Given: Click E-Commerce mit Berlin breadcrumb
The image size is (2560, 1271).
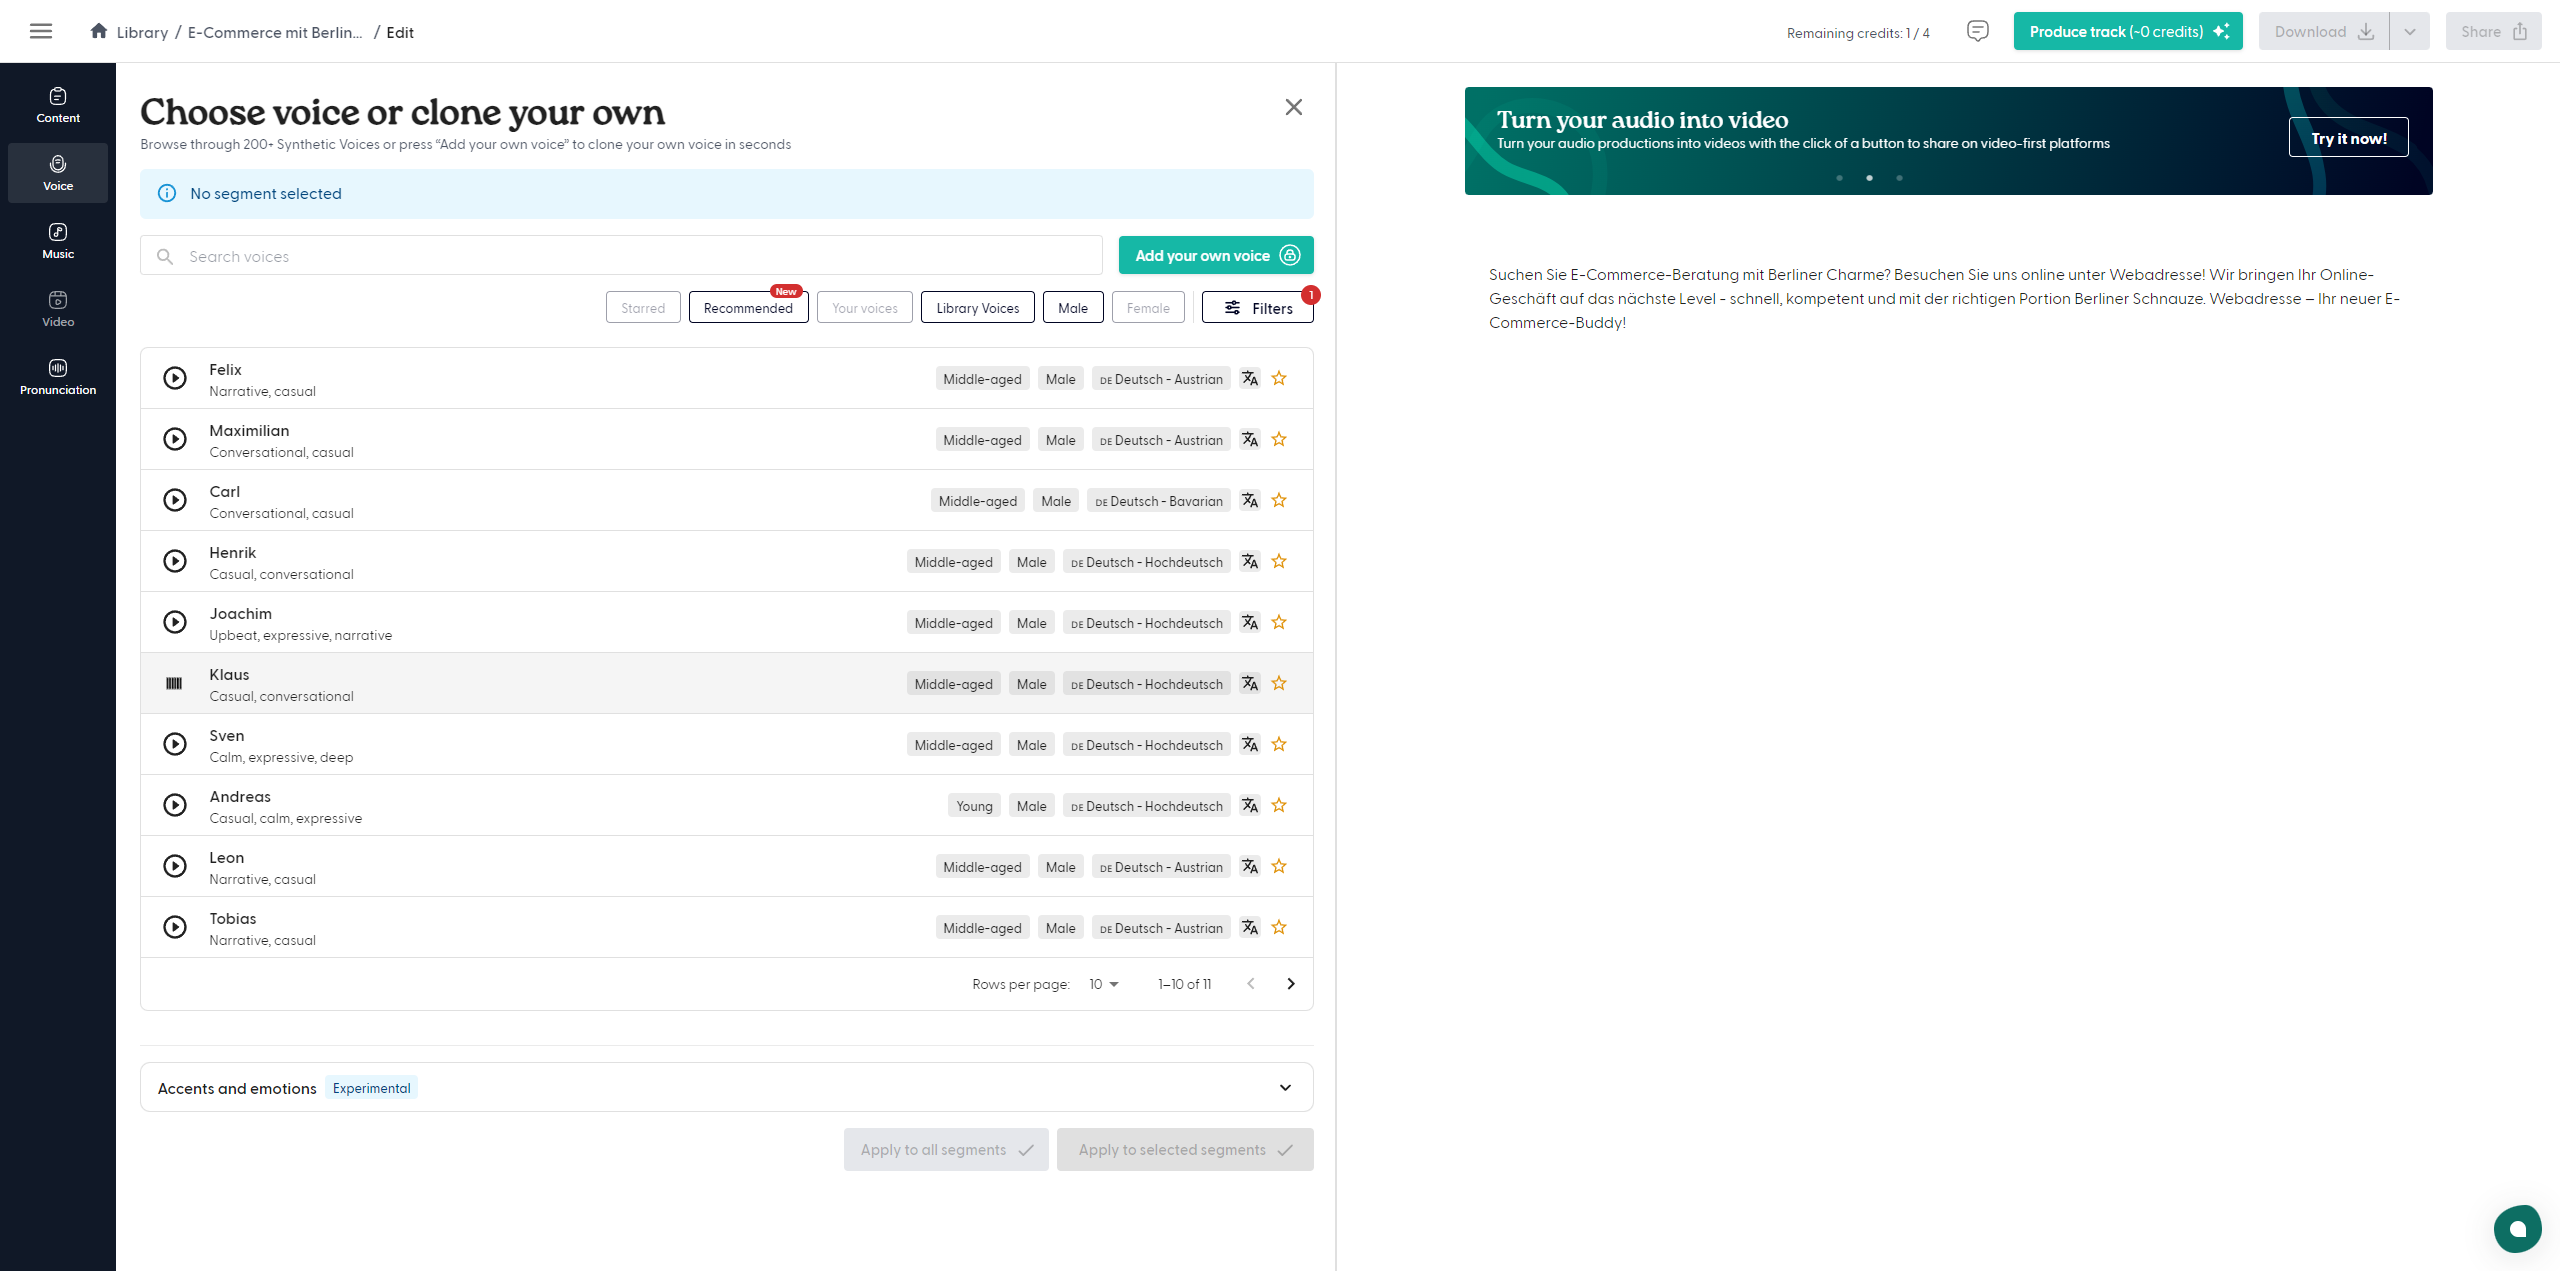Looking at the screenshot, I should pyautogui.click(x=275, y=32).
